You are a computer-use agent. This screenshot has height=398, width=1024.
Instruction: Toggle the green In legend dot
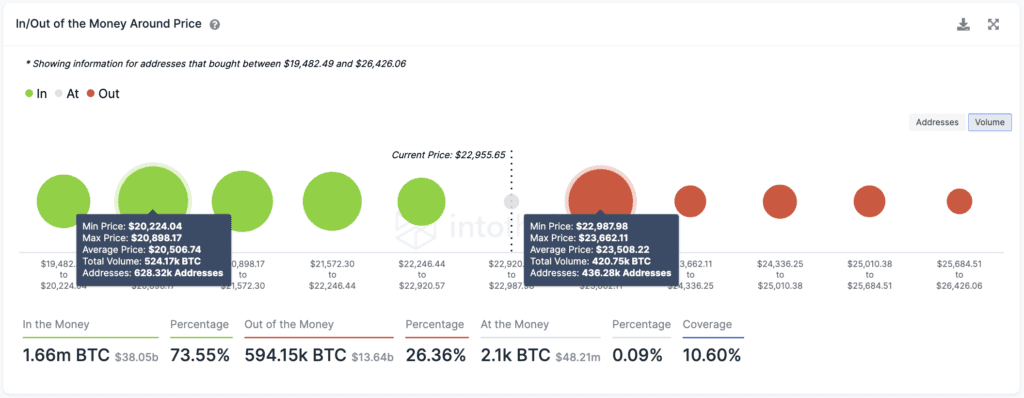coord(29,93)
